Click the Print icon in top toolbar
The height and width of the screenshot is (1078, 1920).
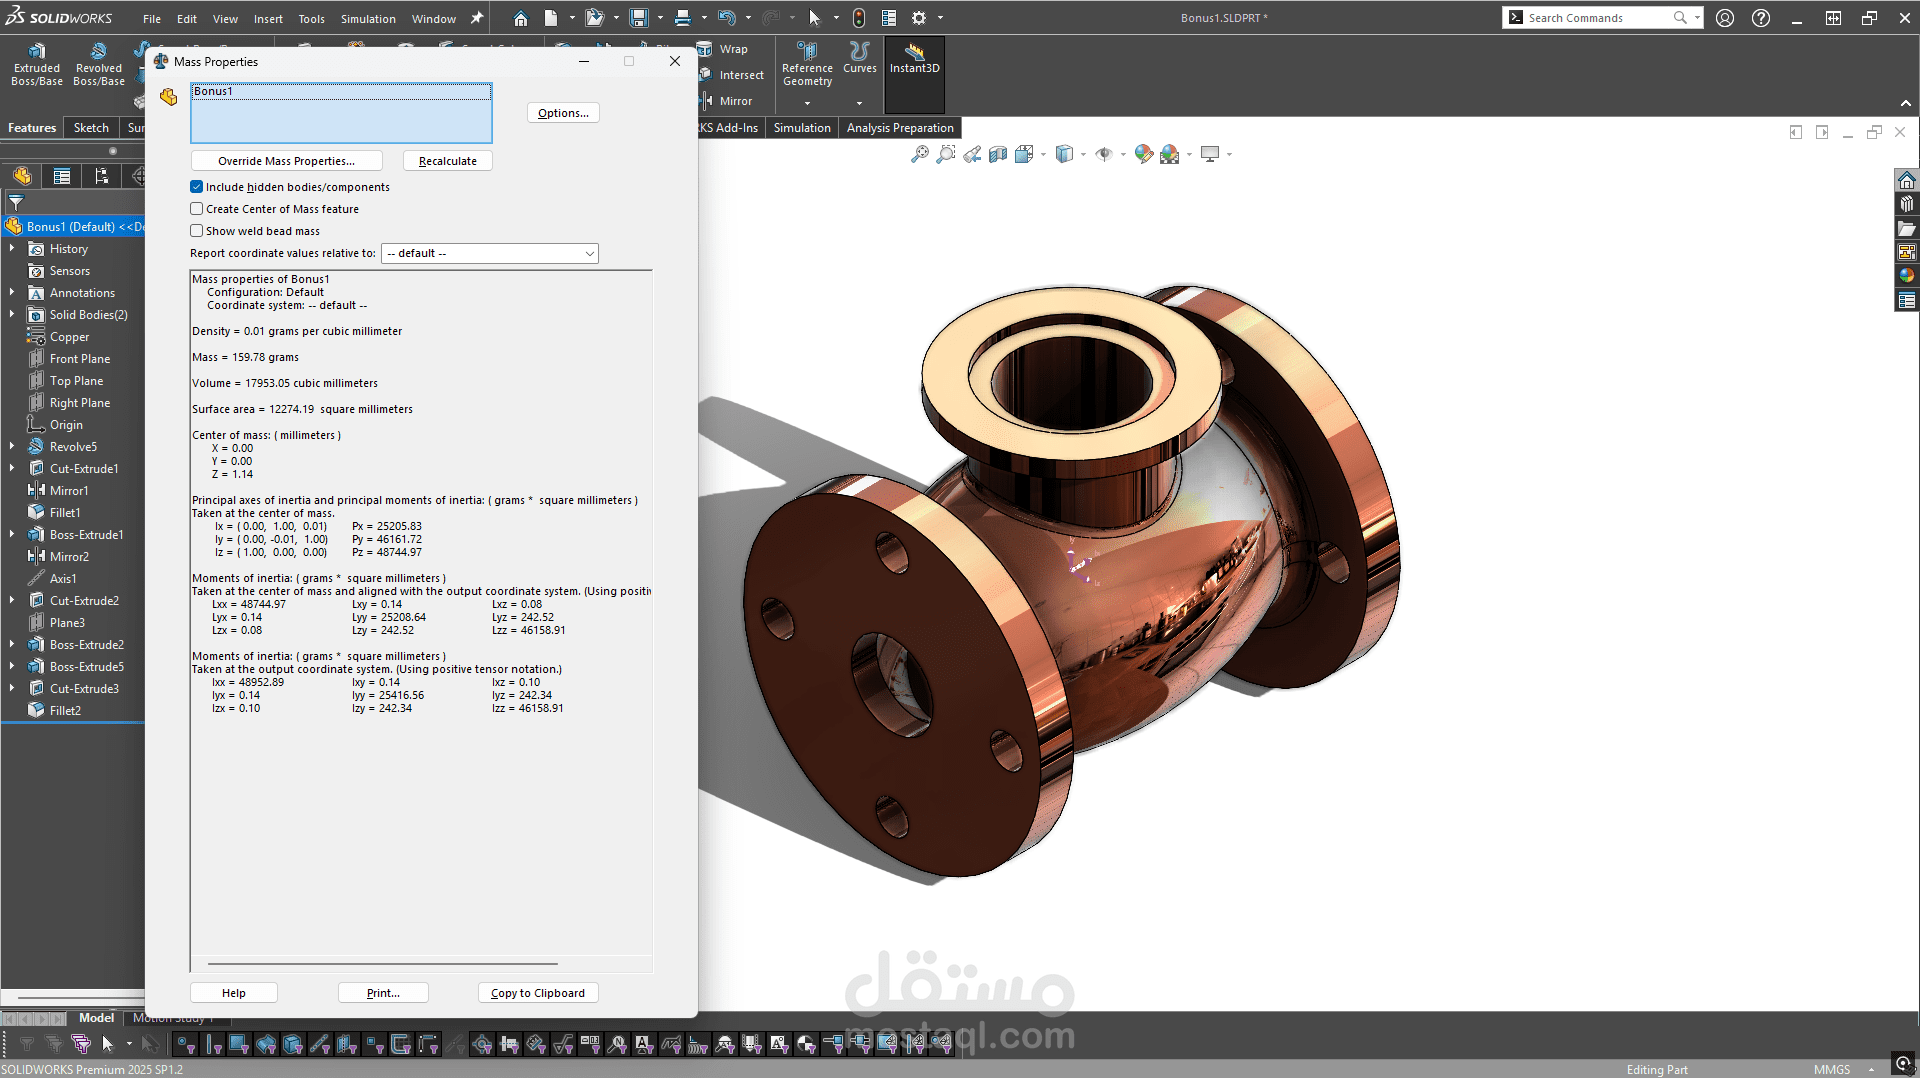682,18
